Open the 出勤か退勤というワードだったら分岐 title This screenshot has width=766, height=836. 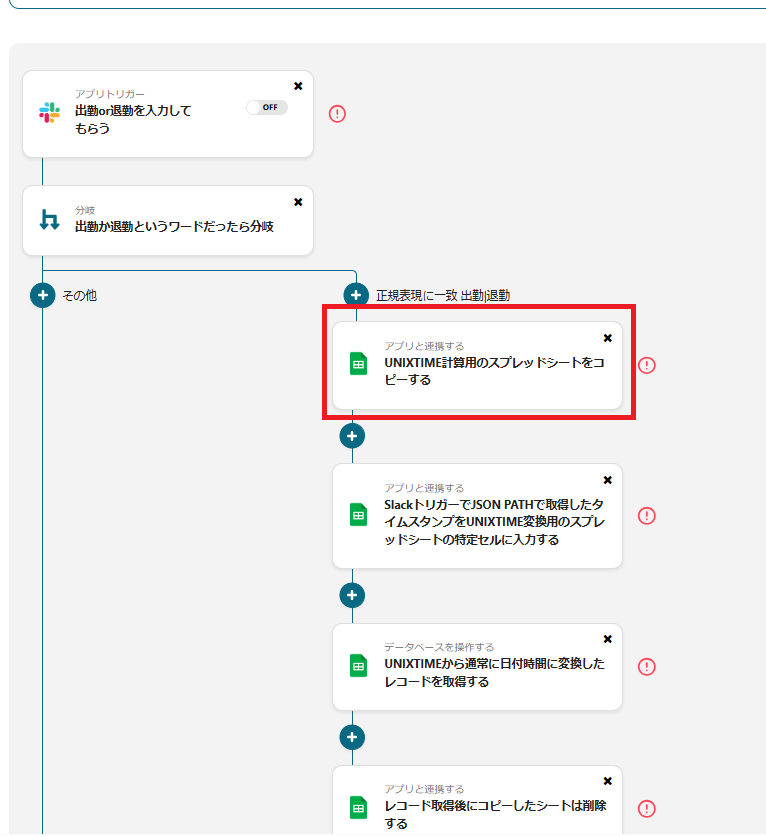[174, 227]
